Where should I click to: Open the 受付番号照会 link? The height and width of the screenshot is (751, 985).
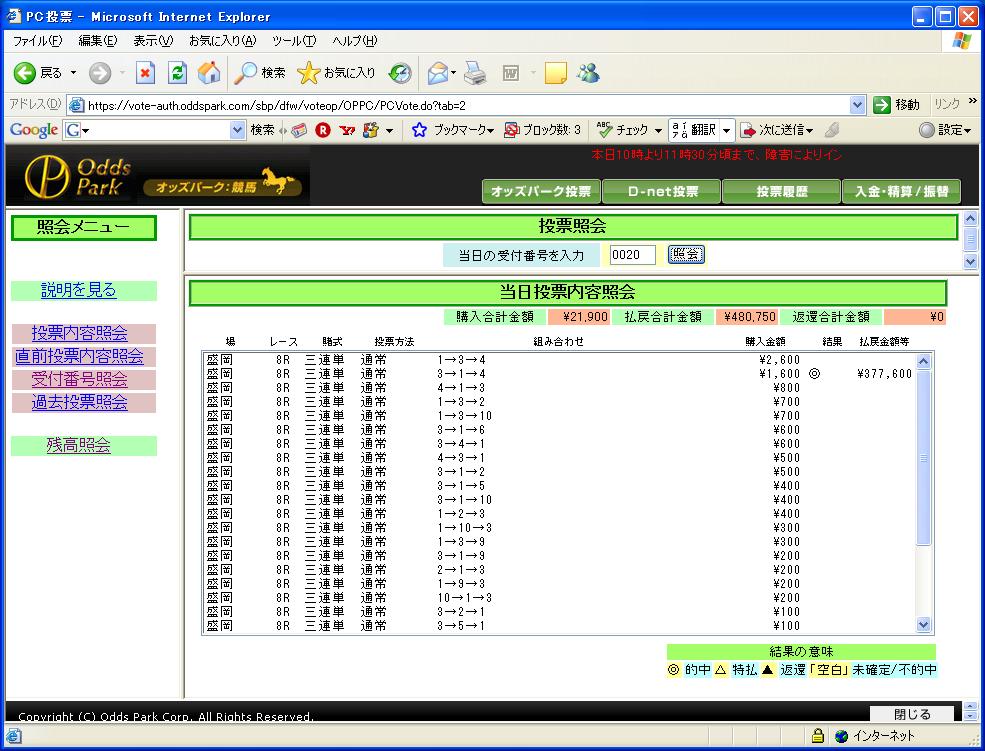tap(80, 379)
